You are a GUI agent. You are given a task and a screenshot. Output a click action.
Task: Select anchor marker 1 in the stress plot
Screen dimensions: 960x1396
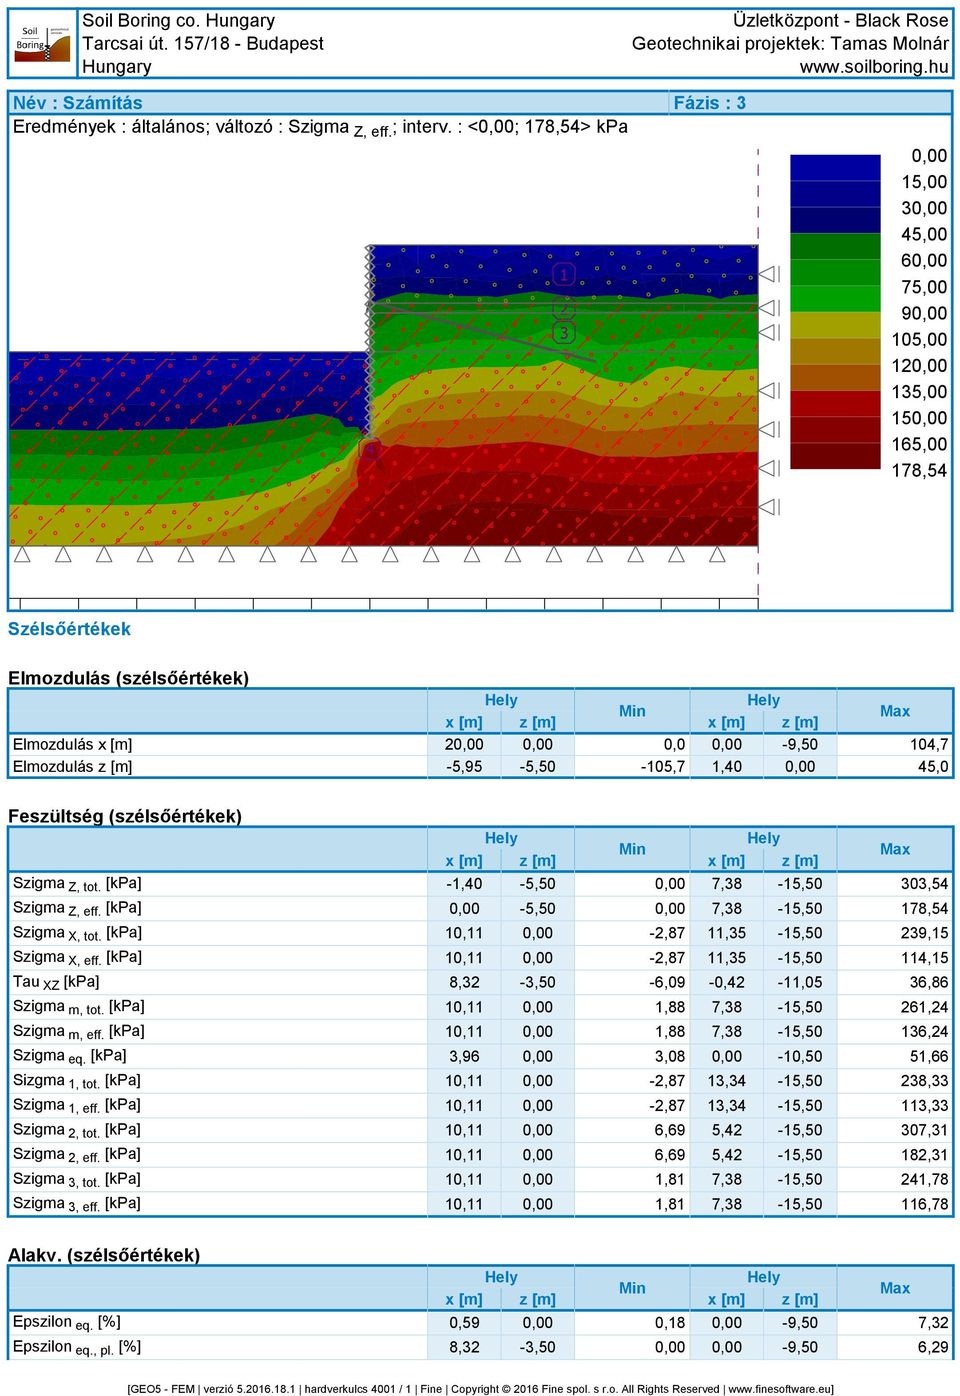click(564, 274)
